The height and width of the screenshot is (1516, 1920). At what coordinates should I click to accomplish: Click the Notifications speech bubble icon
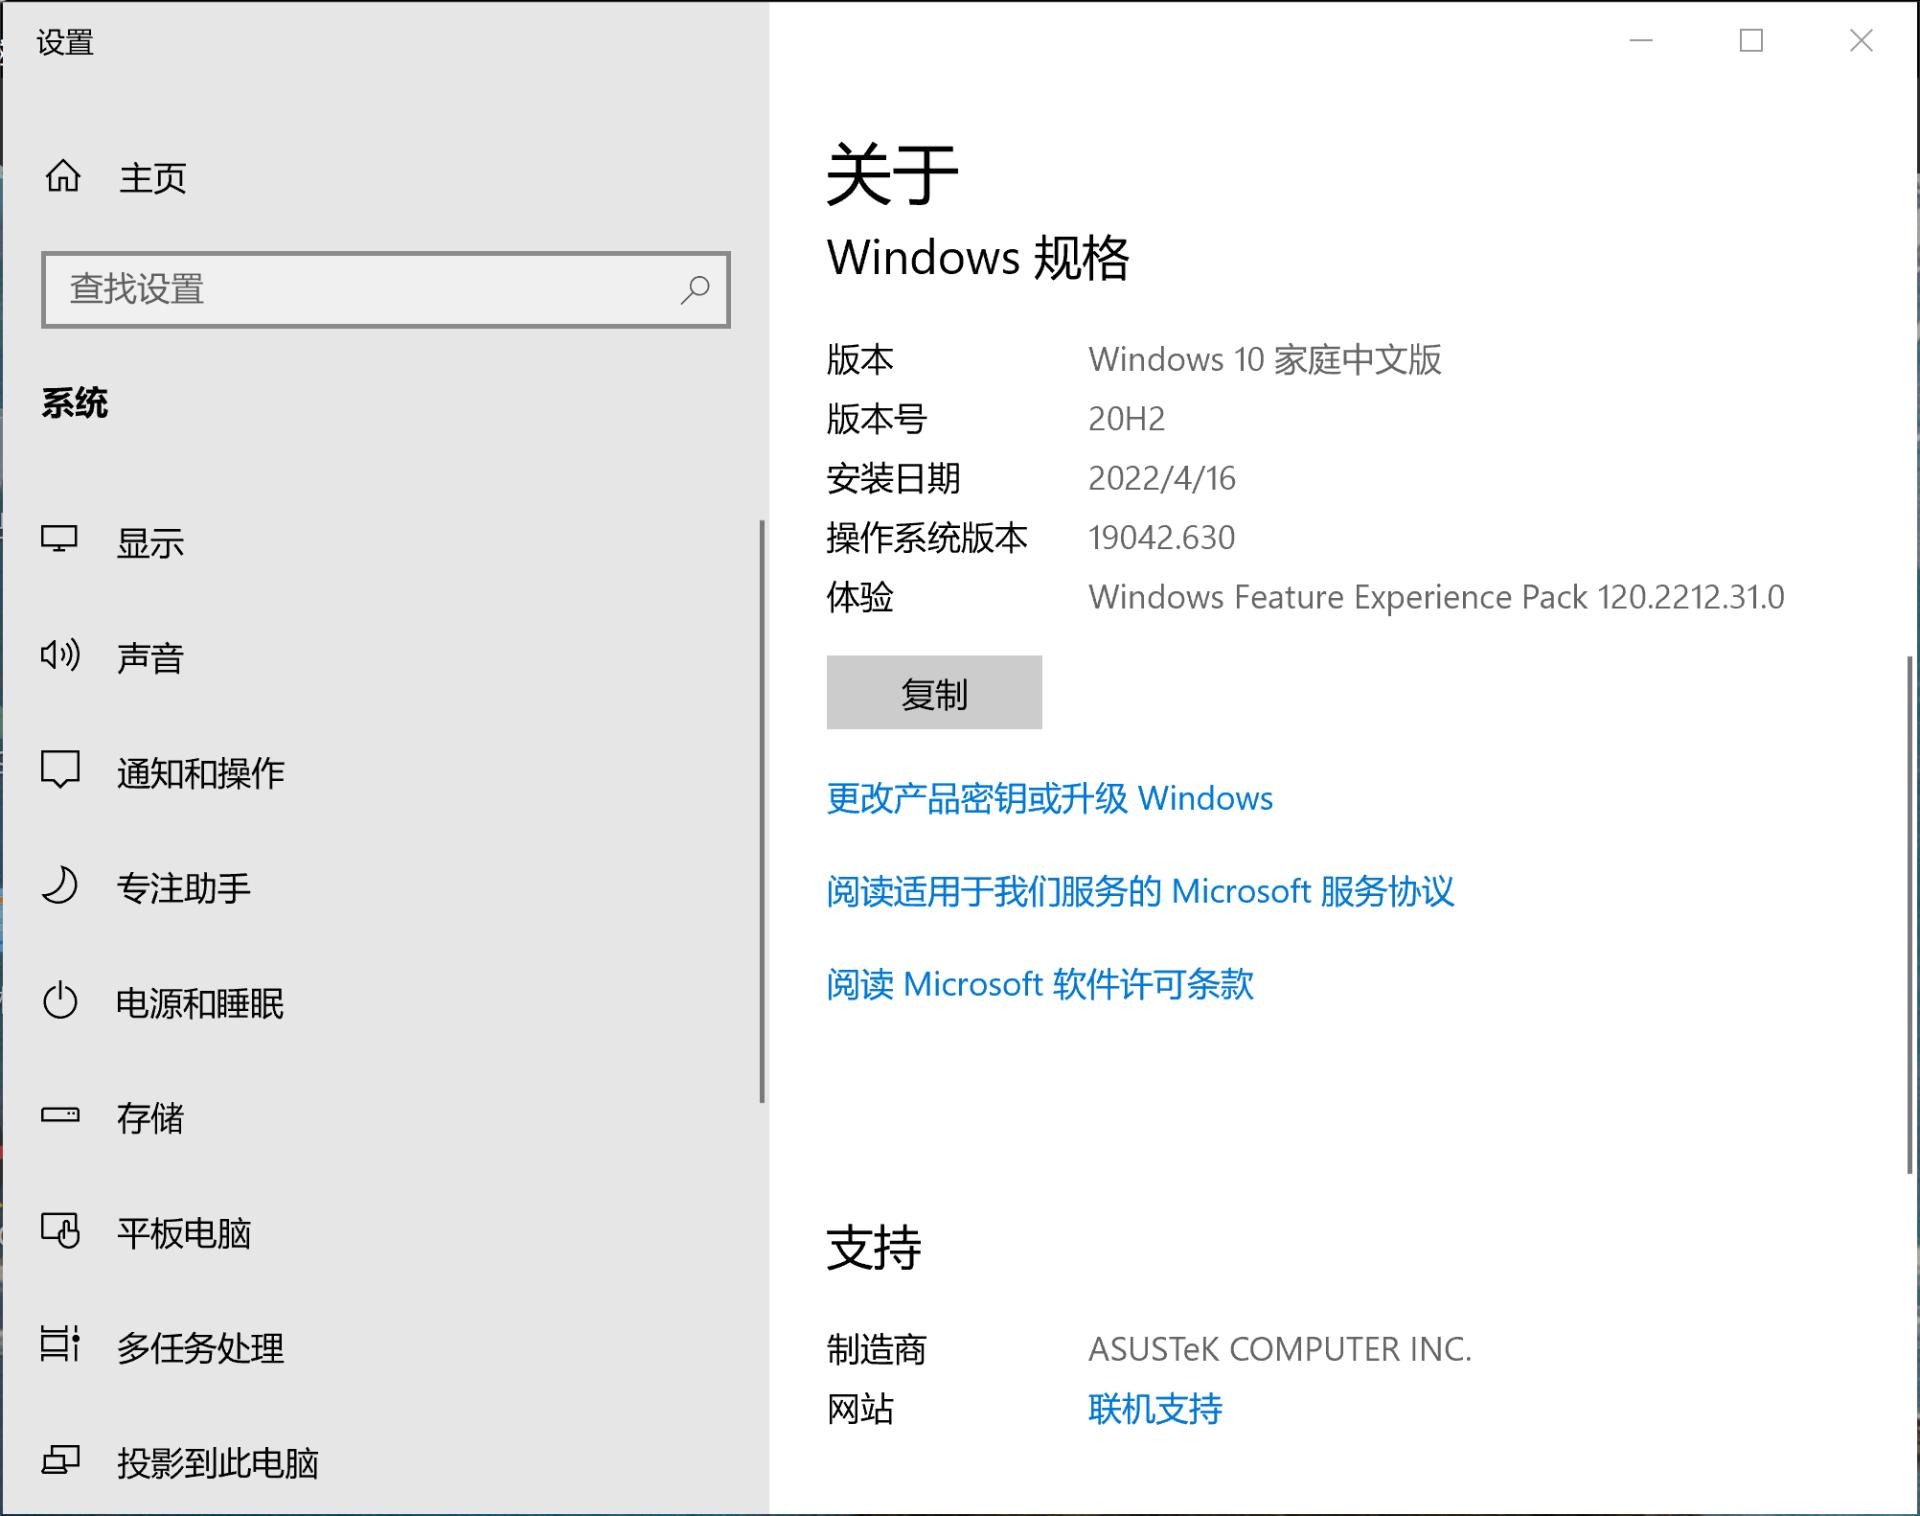(60, 770)
